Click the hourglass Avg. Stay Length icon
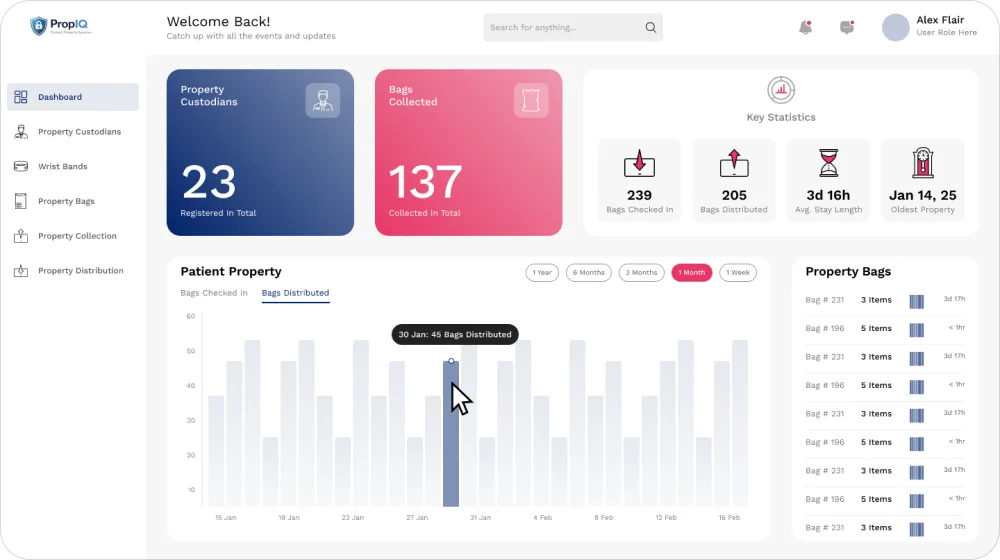1000x560 pixels. 828,163
